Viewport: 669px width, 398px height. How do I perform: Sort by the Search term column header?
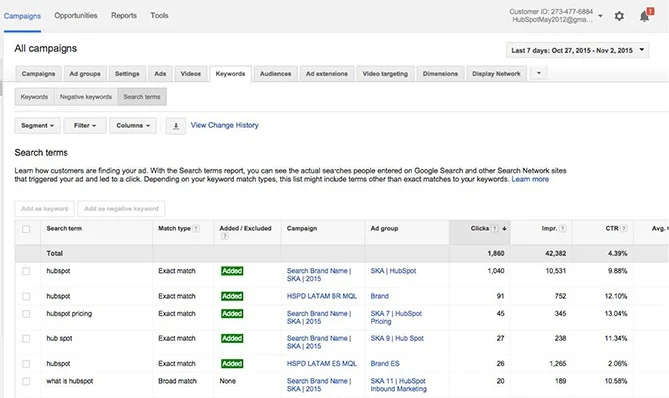[x=64, y=228]
